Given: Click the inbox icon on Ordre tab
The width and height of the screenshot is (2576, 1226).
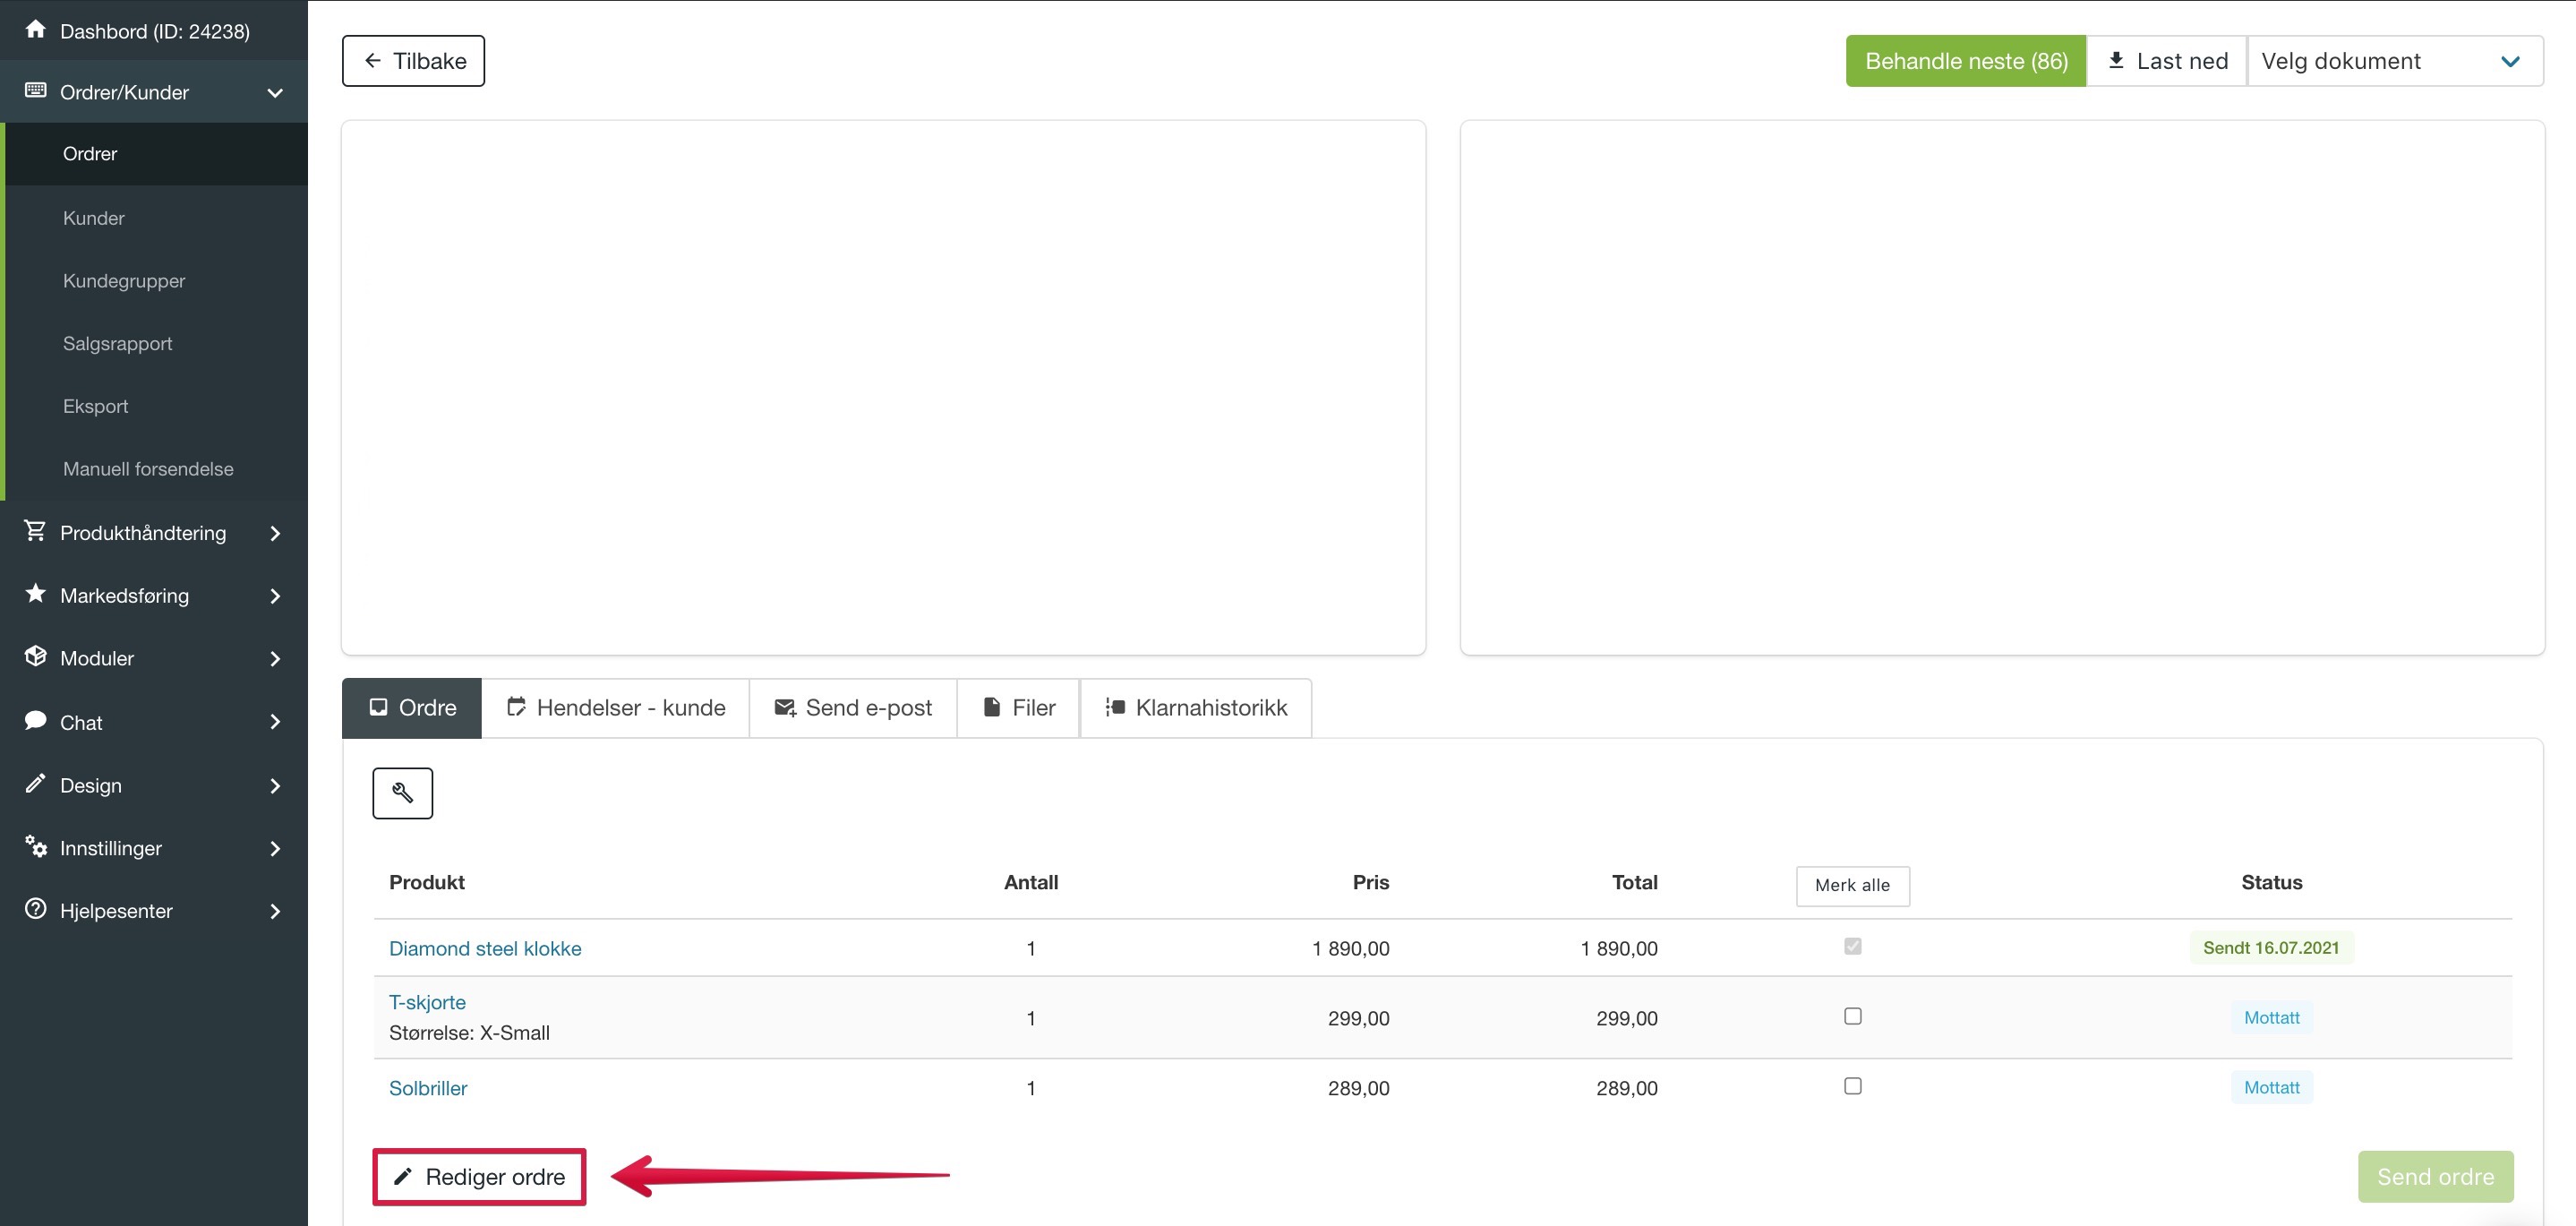Looking at the screenshot, I should (x=379, y=707).
